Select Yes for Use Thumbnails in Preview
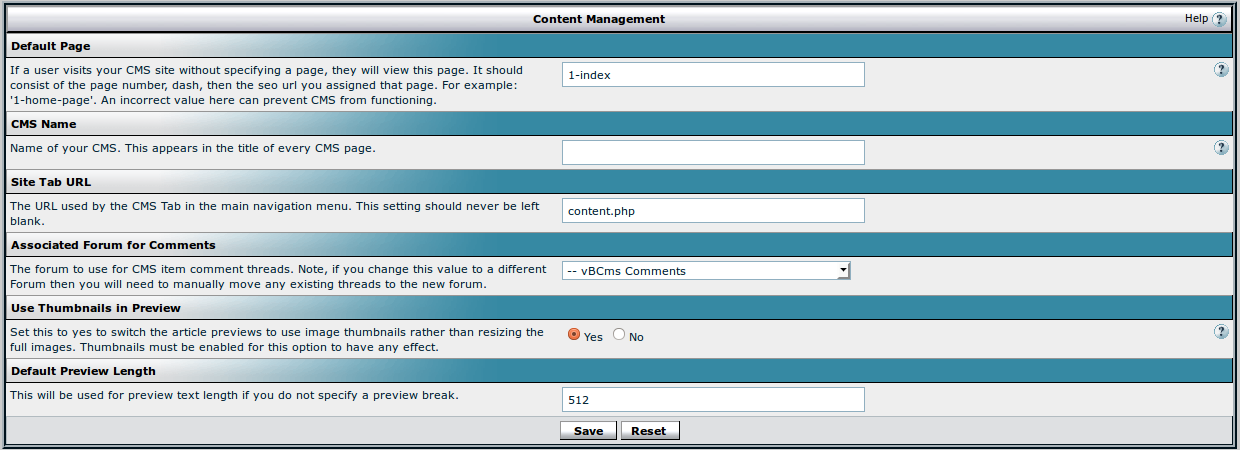 (574, 335)
